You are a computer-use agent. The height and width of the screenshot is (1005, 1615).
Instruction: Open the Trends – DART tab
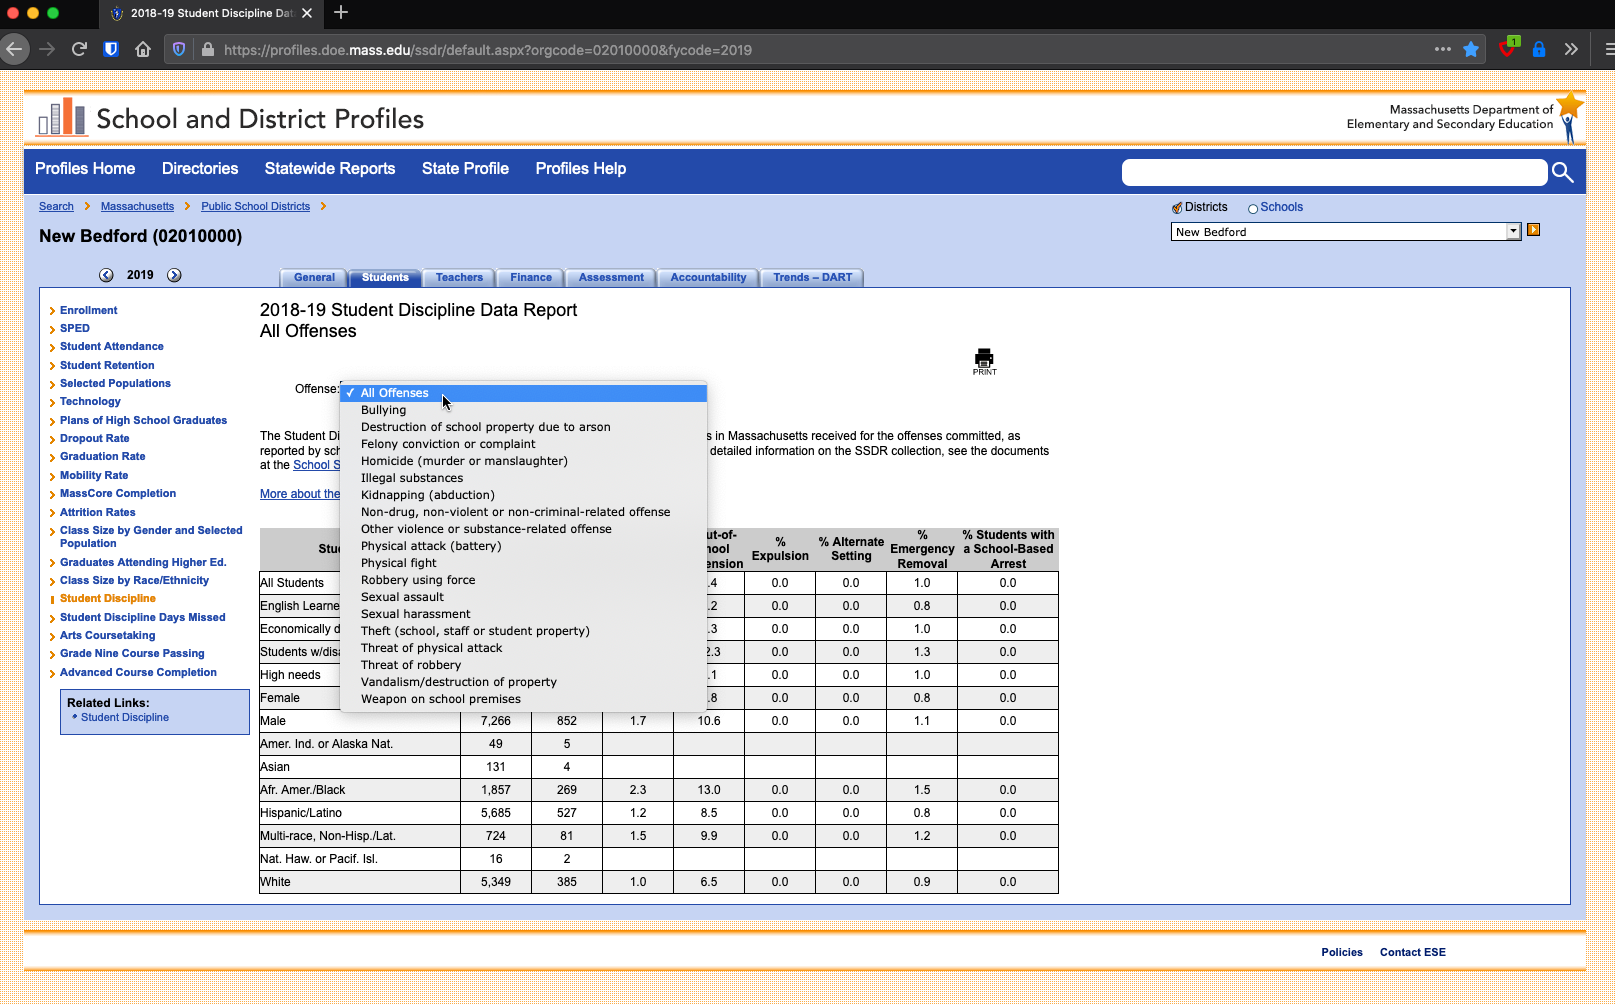tap(812, 278)
